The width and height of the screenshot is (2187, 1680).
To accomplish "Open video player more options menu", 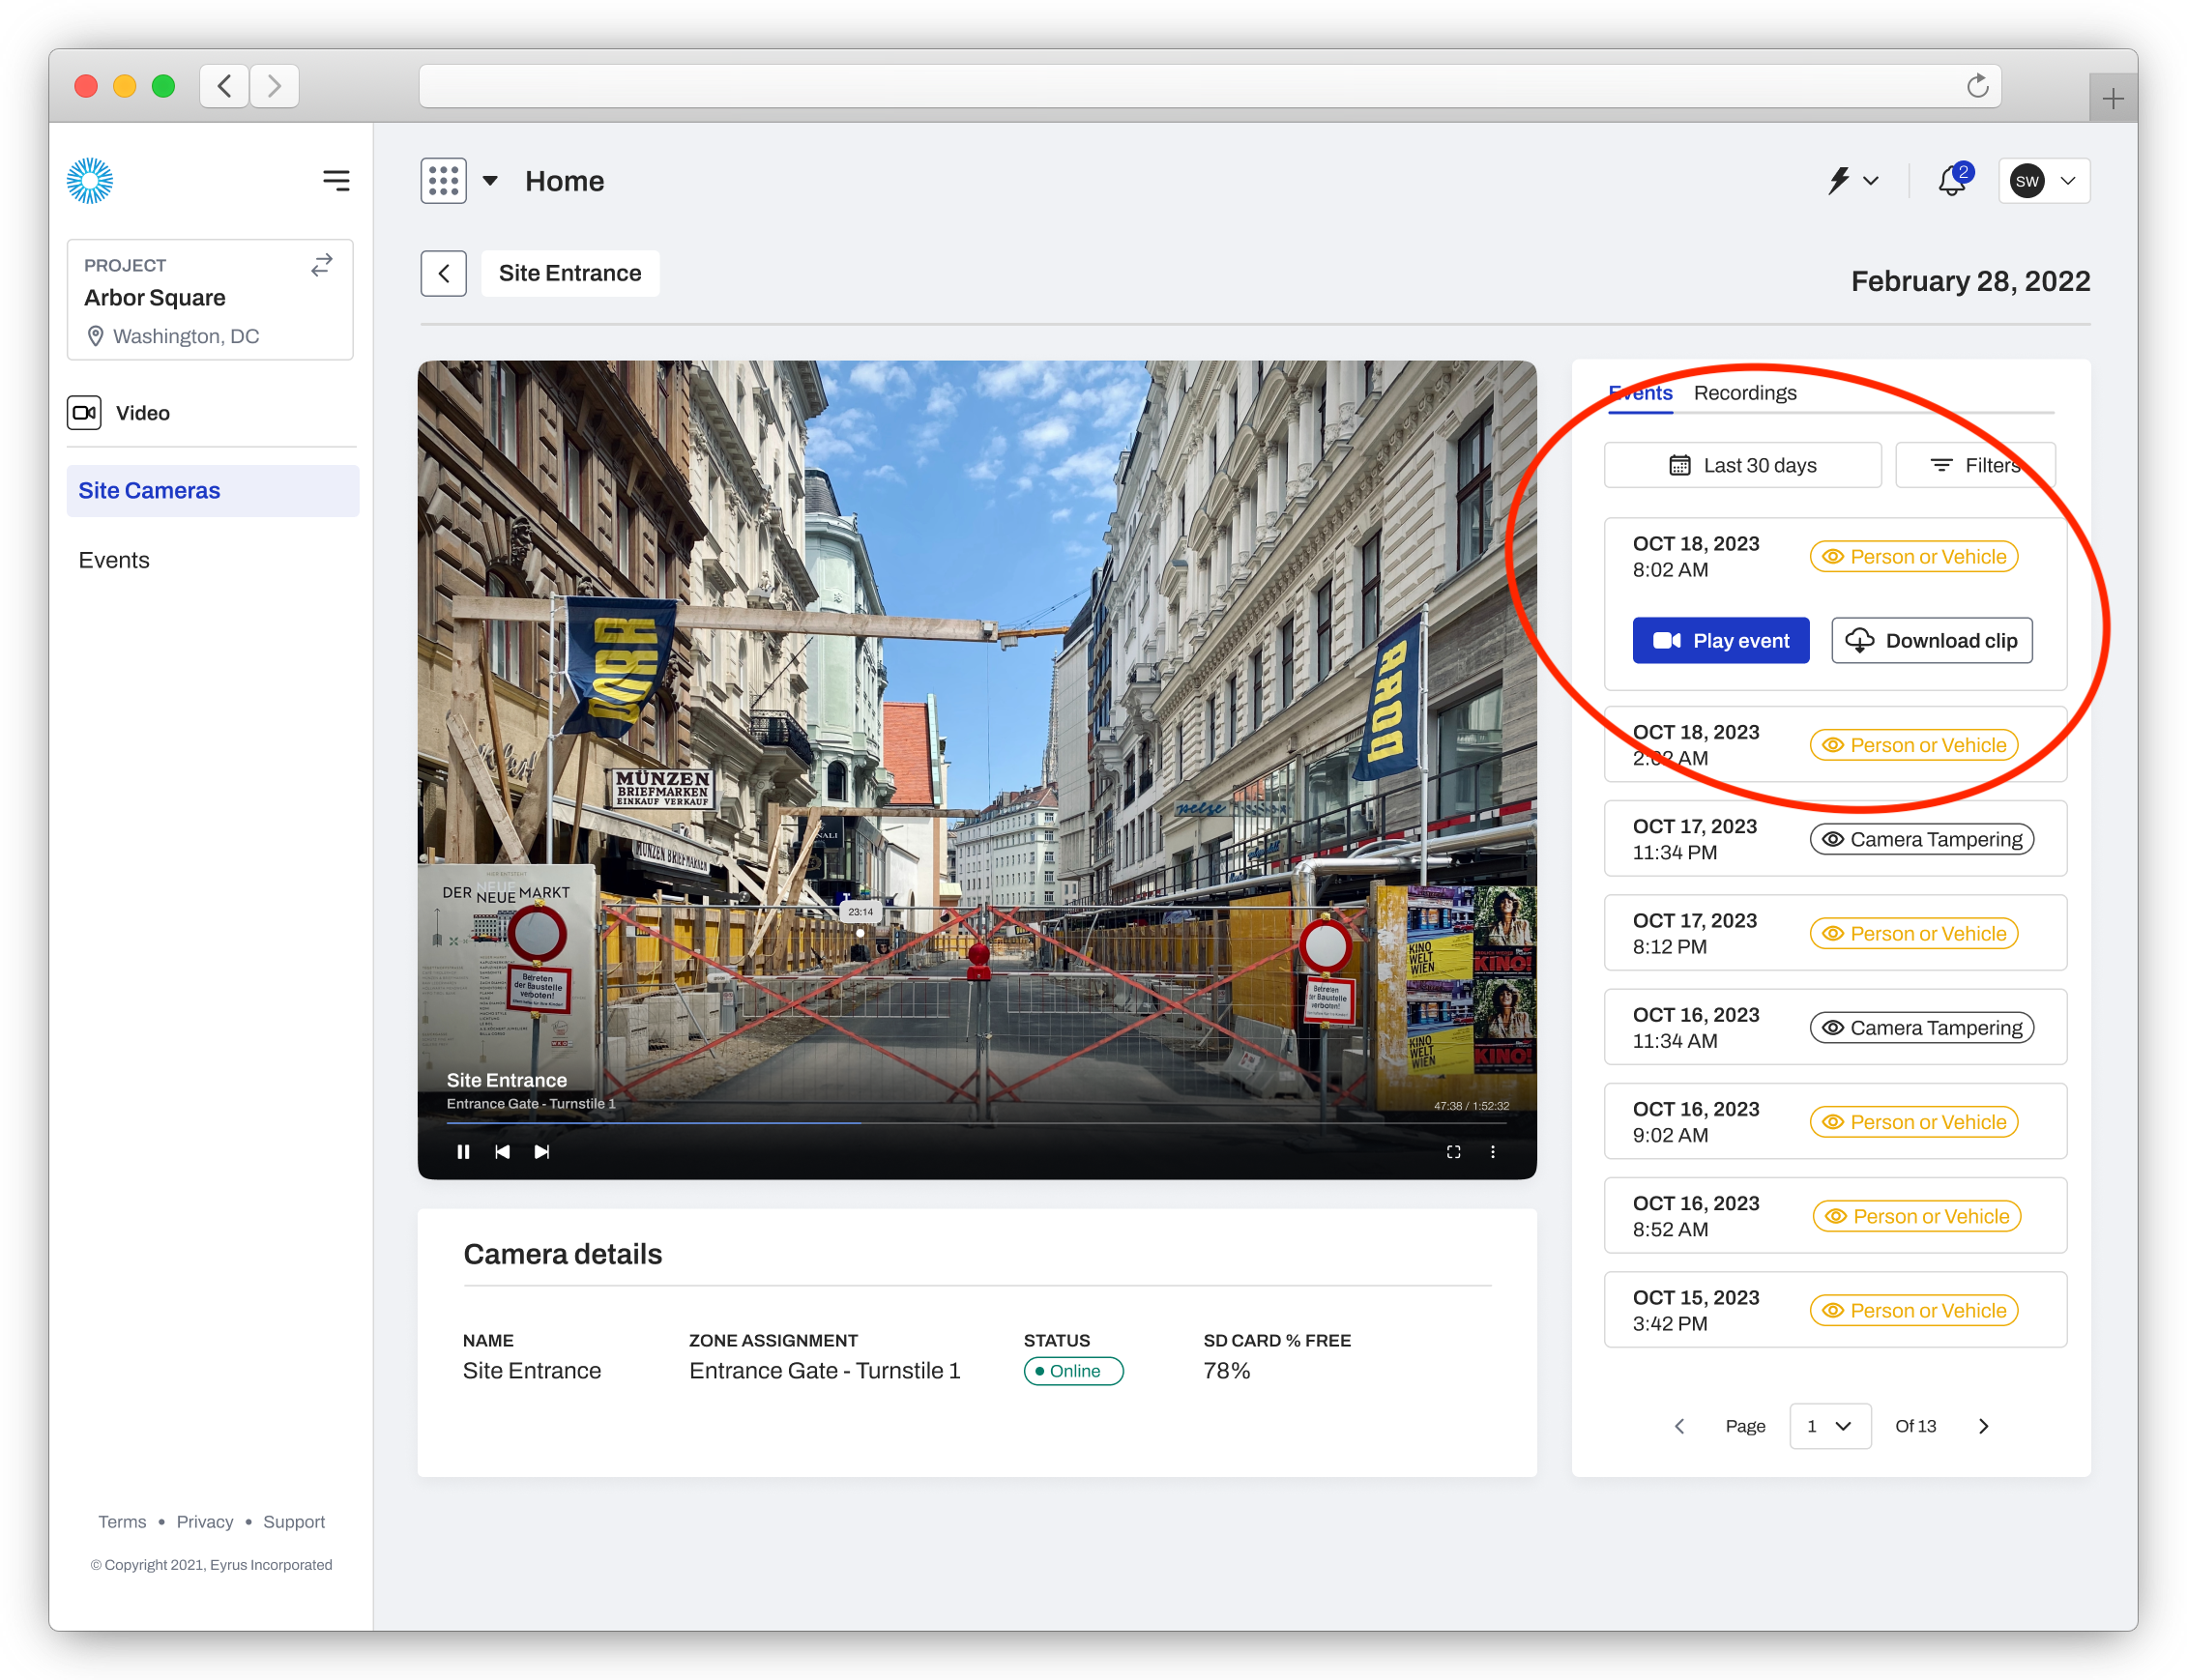I will 1493,1152.
